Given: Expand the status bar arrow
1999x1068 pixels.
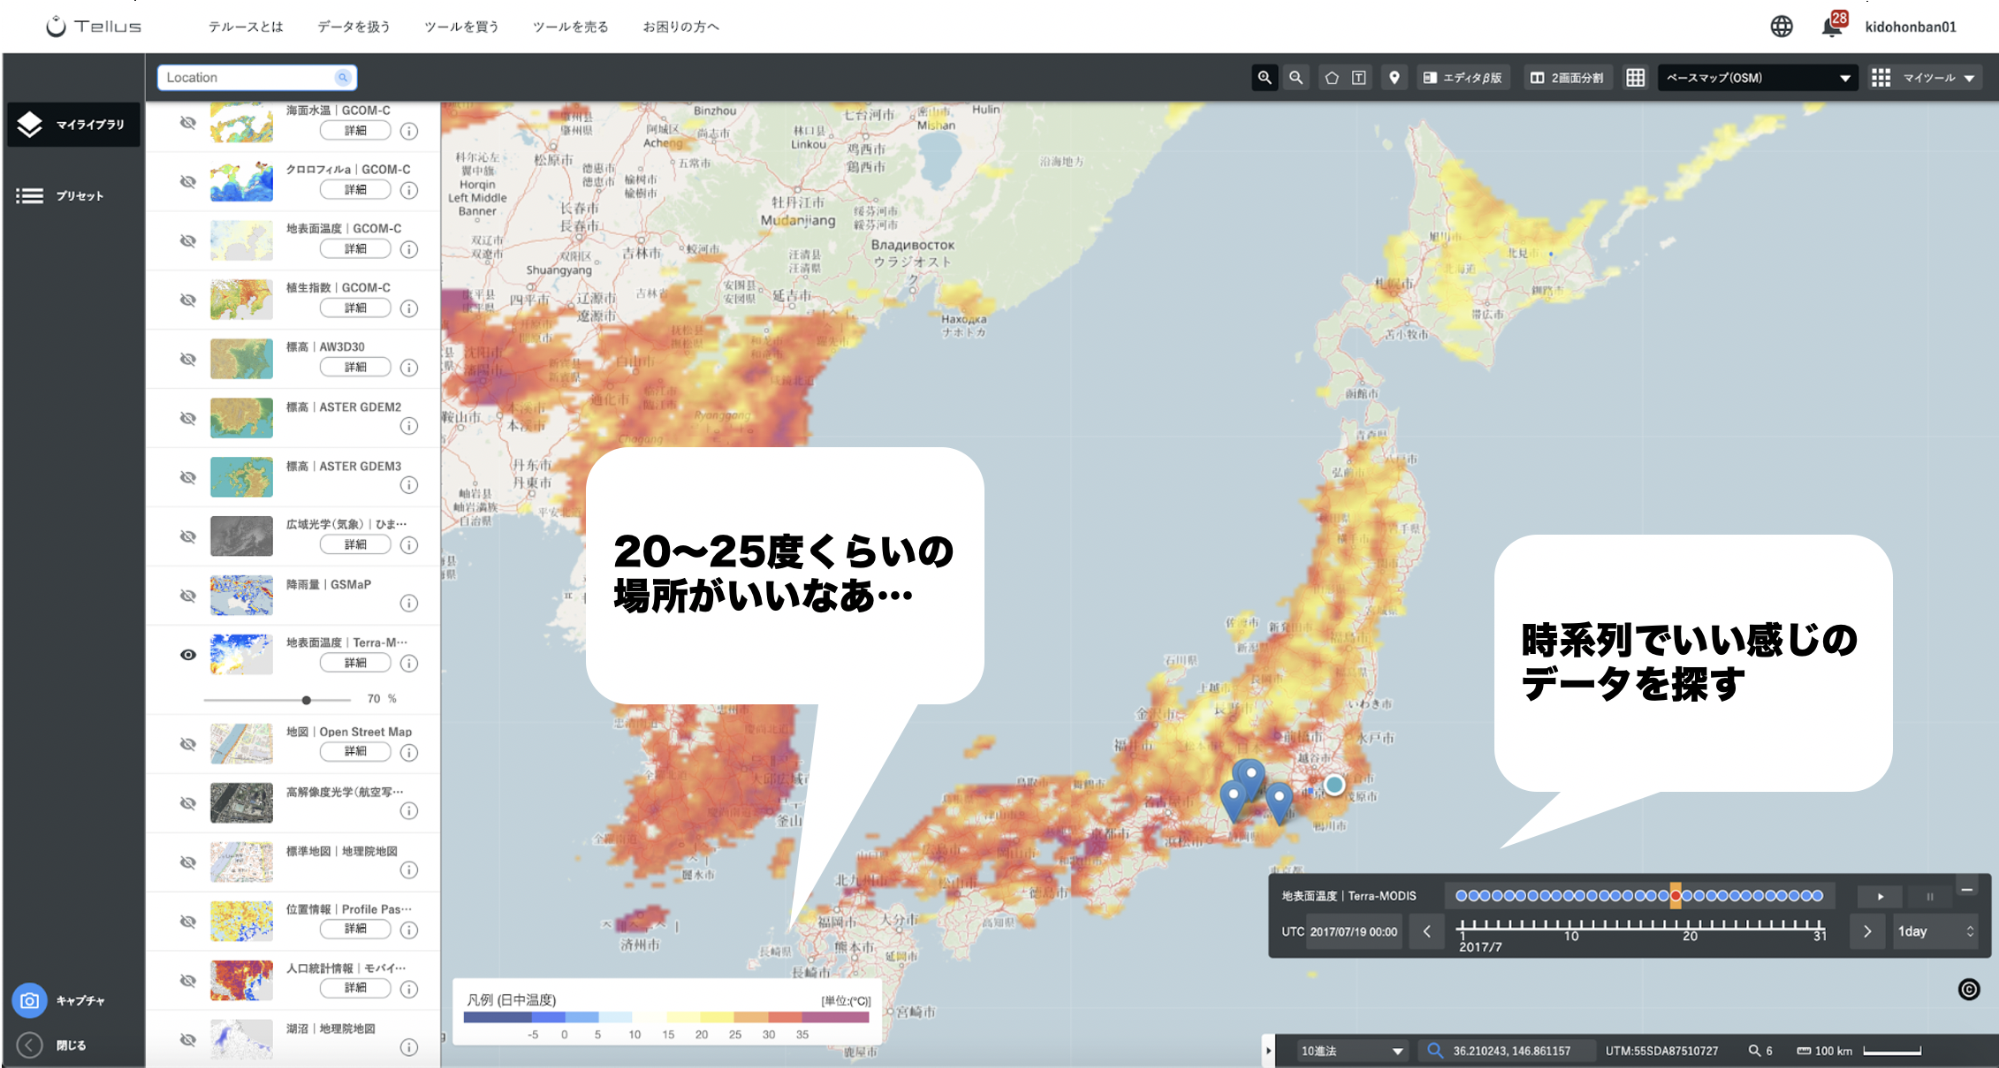Looking at the screenshot, I should (1268, 1051).
